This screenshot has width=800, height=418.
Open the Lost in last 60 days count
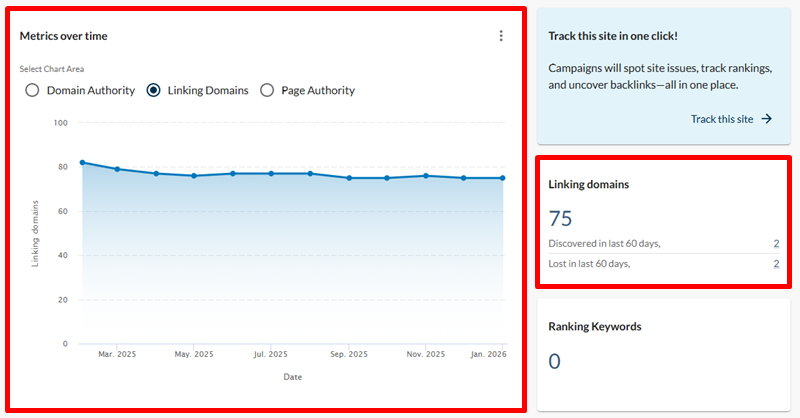pyautogui.click(x=776, y=264)
